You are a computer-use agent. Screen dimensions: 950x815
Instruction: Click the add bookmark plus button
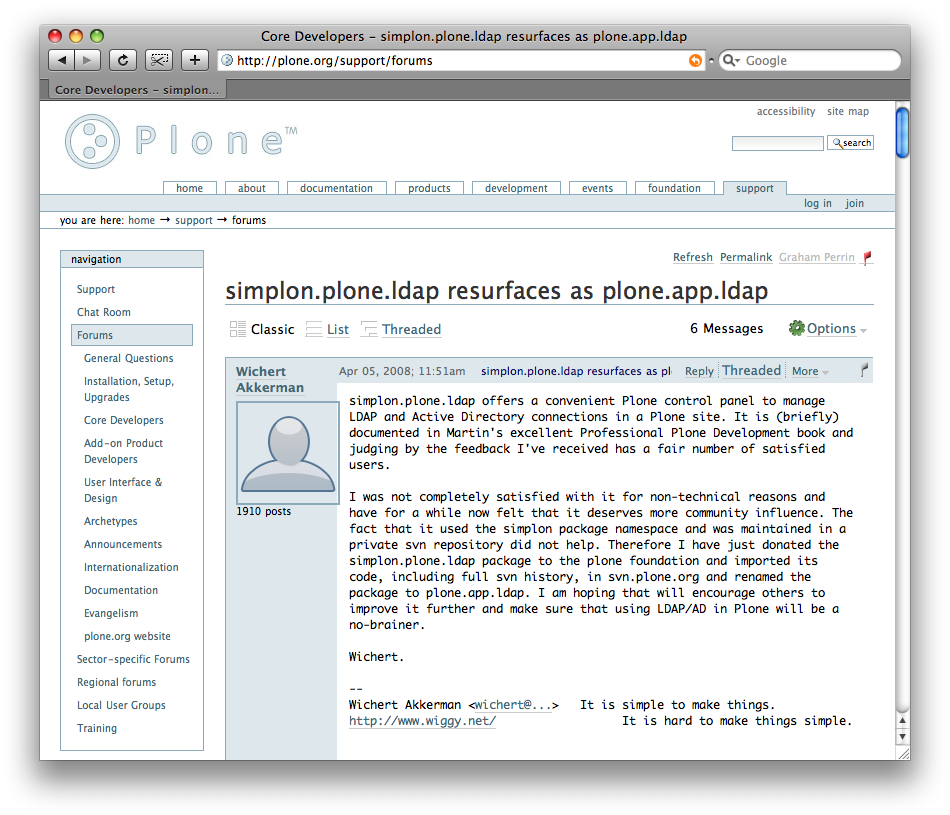[x=195, y=60]
